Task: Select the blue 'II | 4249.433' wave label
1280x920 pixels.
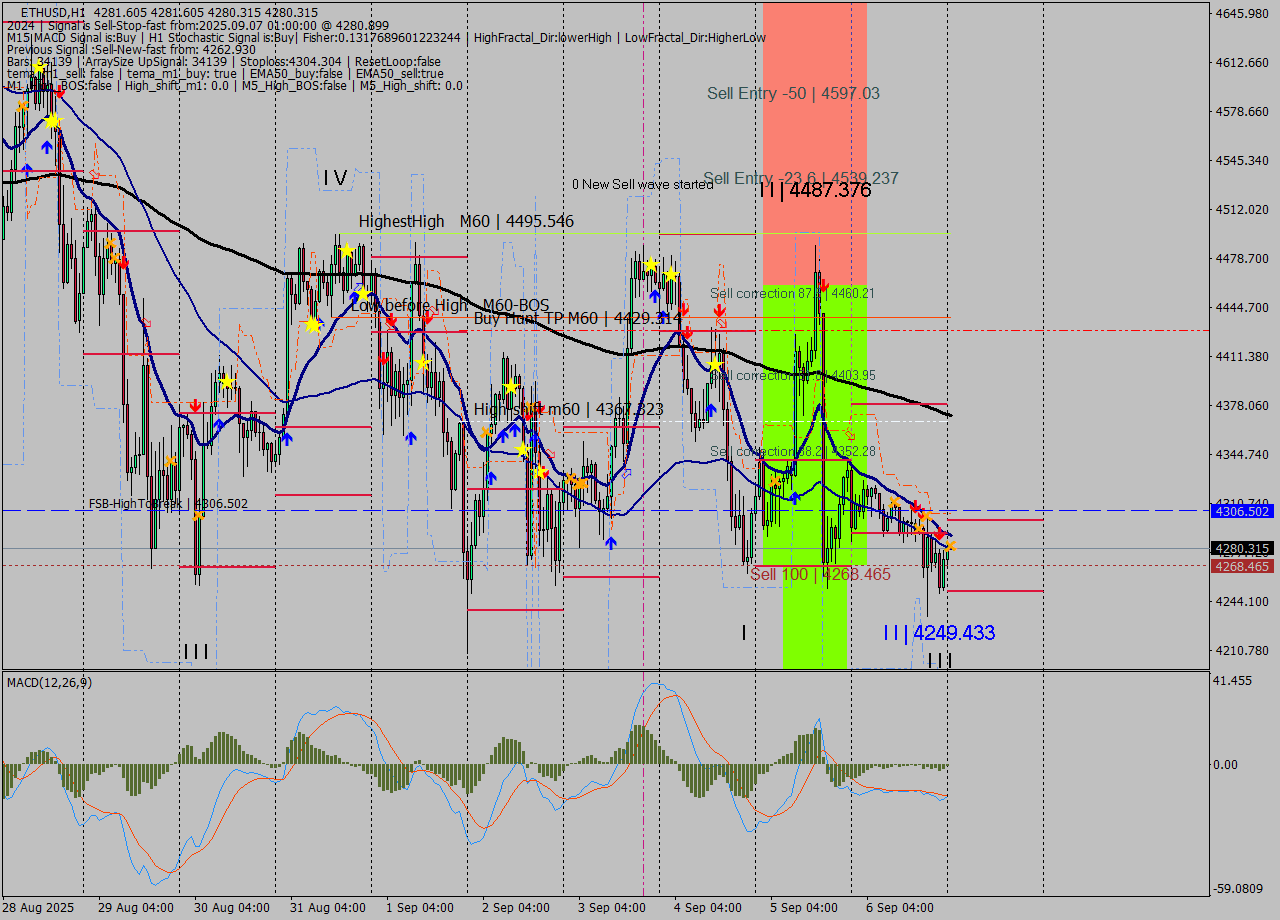Action: point(938,633)
